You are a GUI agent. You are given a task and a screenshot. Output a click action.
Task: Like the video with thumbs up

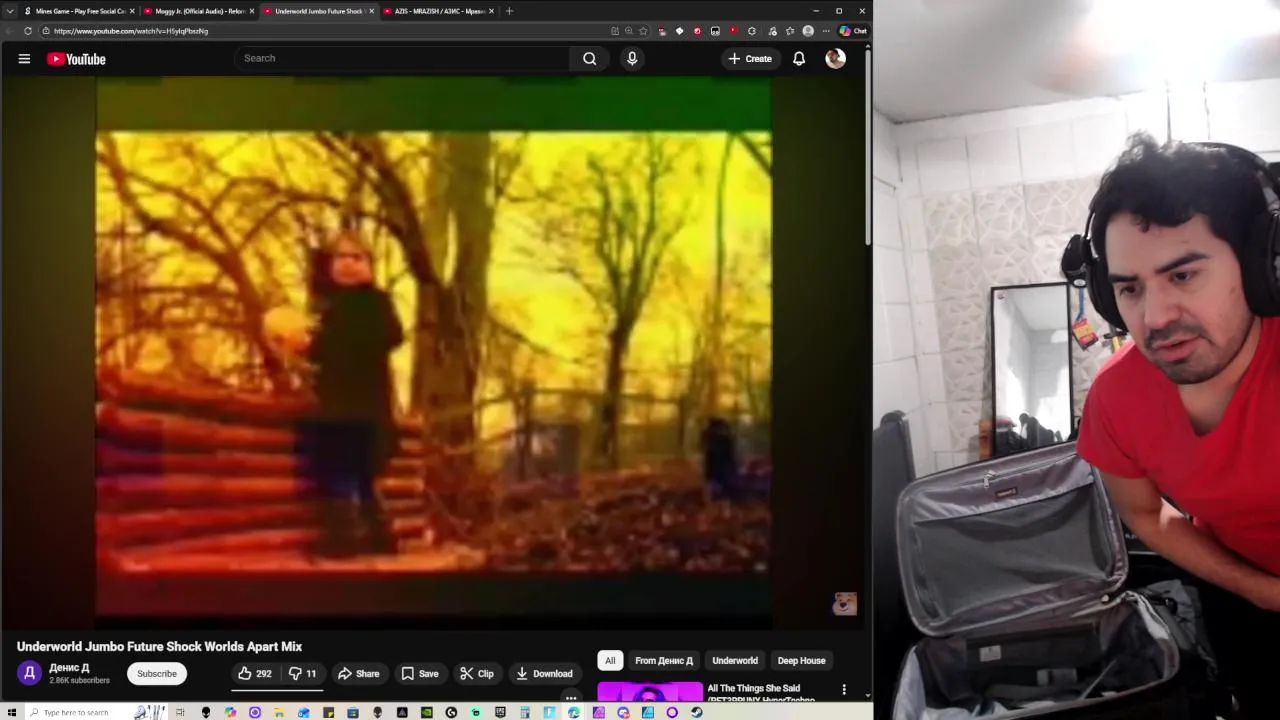[x=255, y=674]
